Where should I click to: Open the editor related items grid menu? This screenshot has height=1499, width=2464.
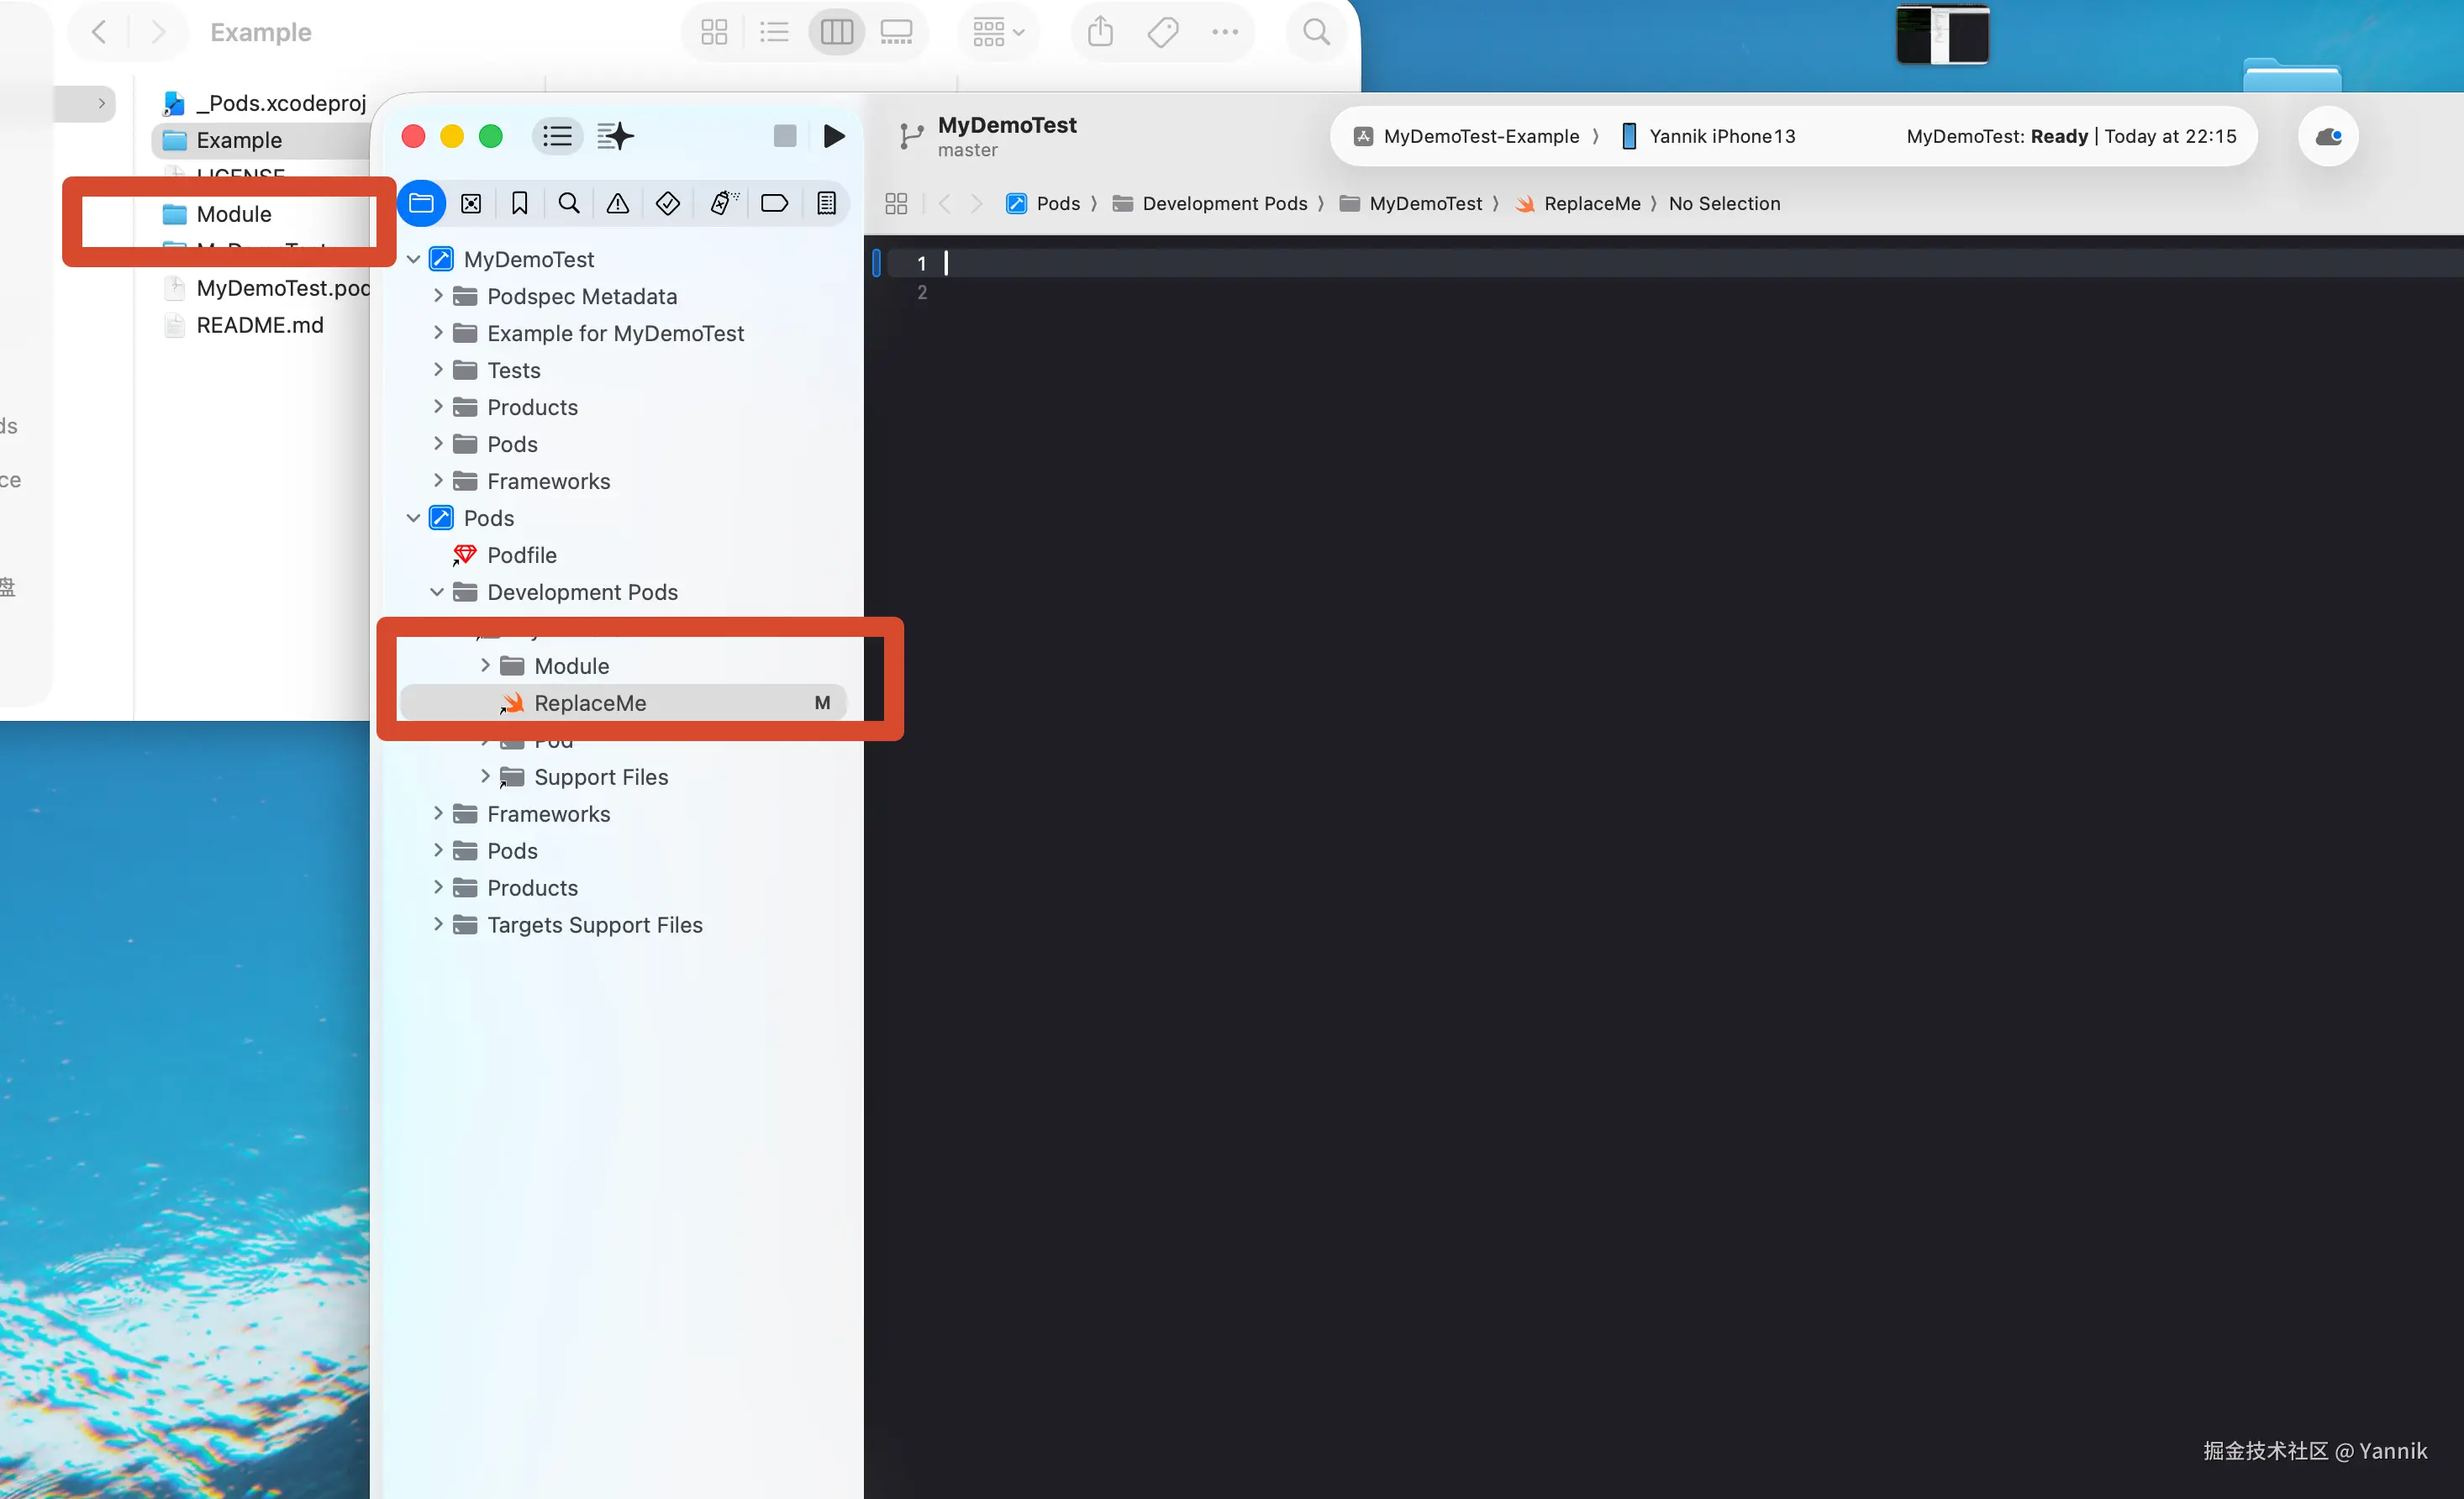click(896, 203)
